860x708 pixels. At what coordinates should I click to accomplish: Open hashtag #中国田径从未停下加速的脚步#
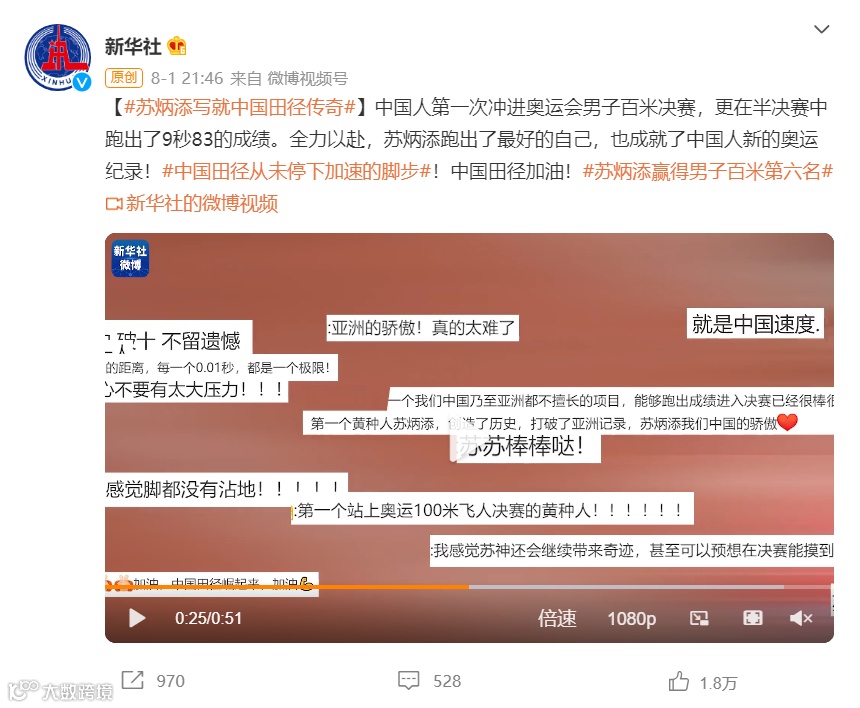(297, 171)
